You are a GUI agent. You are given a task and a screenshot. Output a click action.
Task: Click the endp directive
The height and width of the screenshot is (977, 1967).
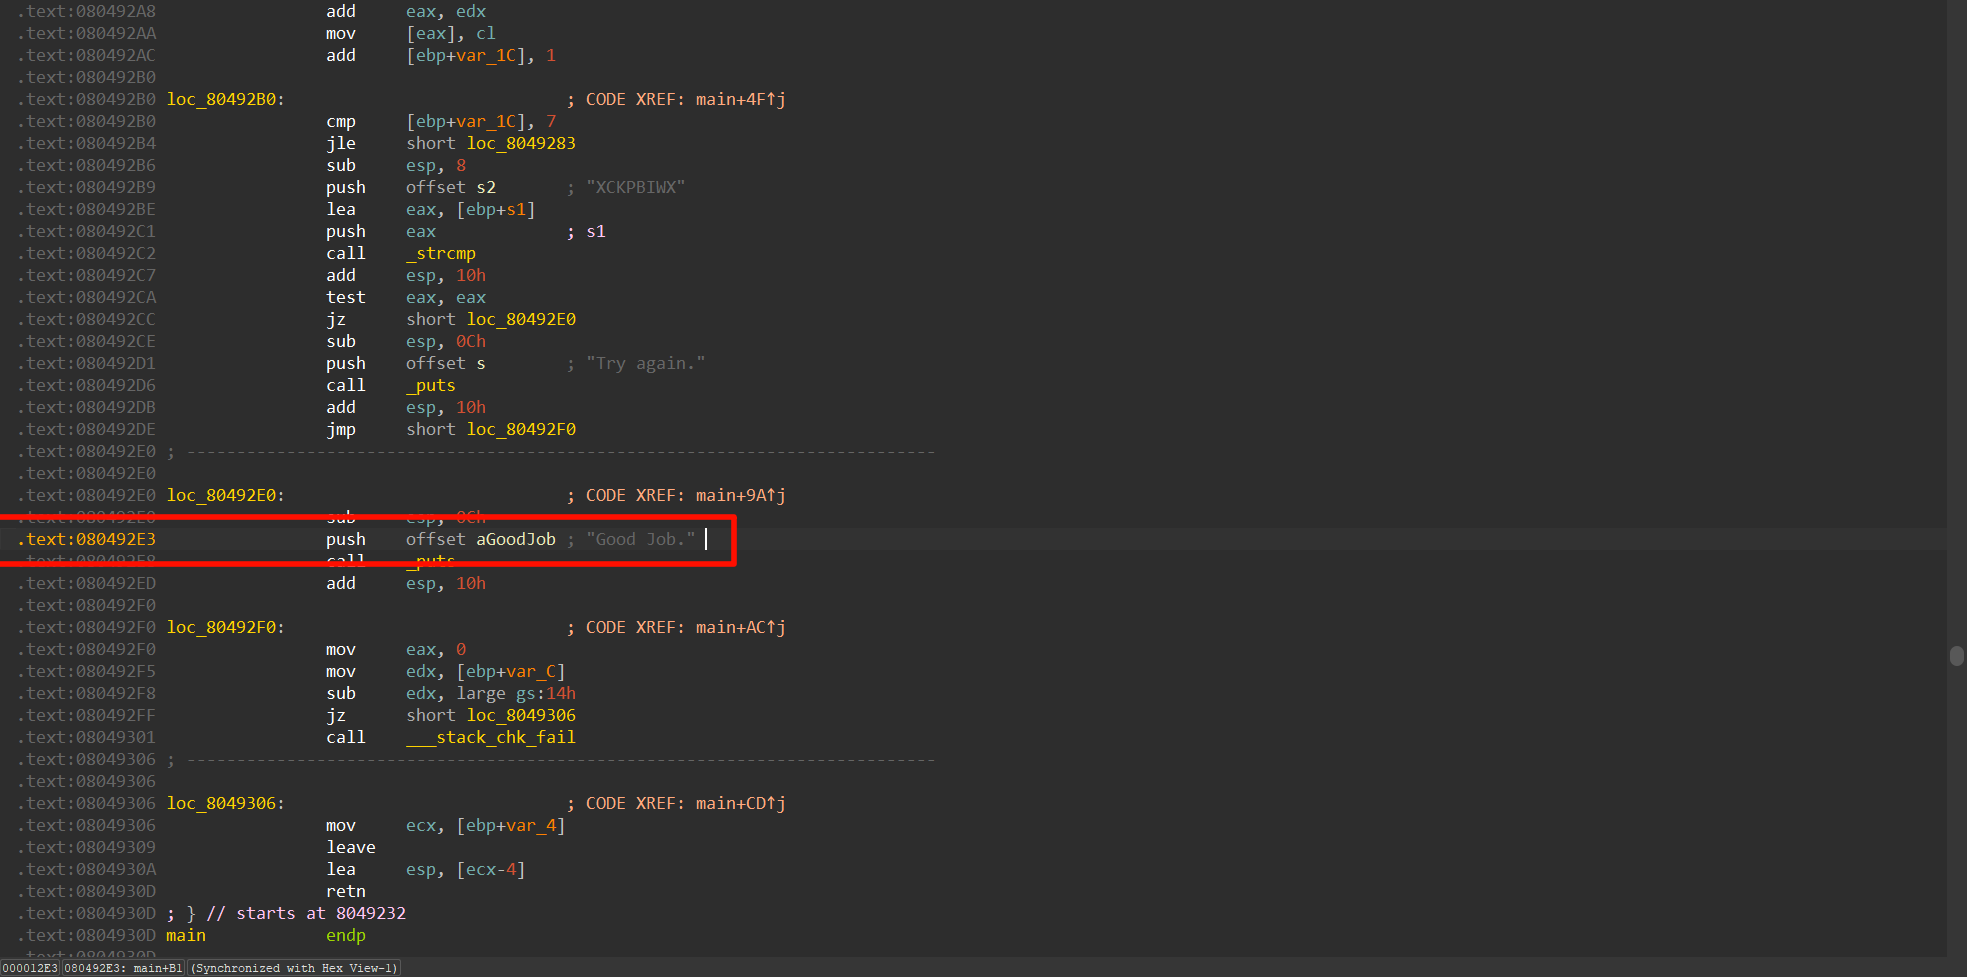[346, 935]
